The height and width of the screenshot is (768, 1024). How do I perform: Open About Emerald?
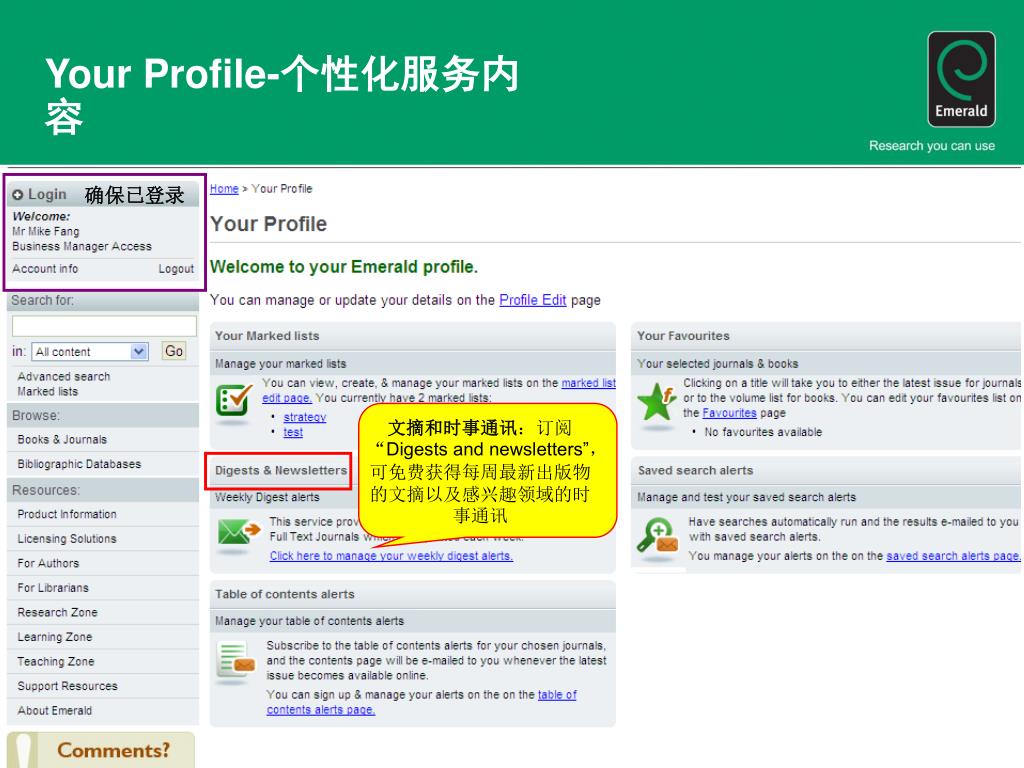point(55,711)
